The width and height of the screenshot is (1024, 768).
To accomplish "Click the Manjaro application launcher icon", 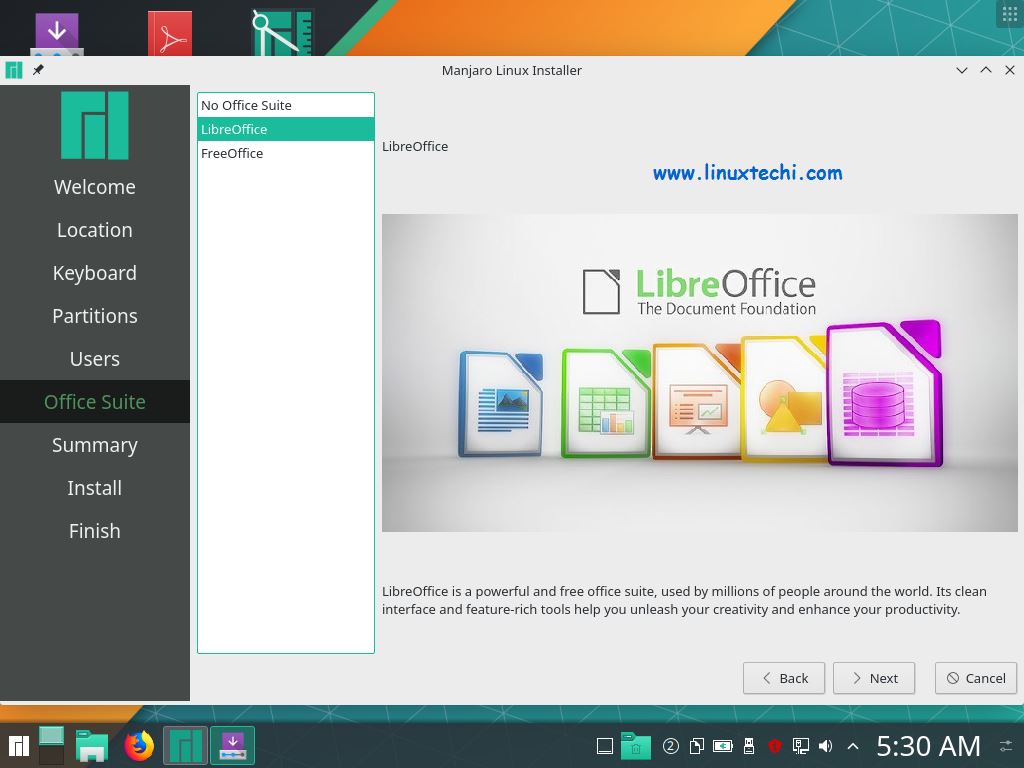I will [x=18, y=746].
